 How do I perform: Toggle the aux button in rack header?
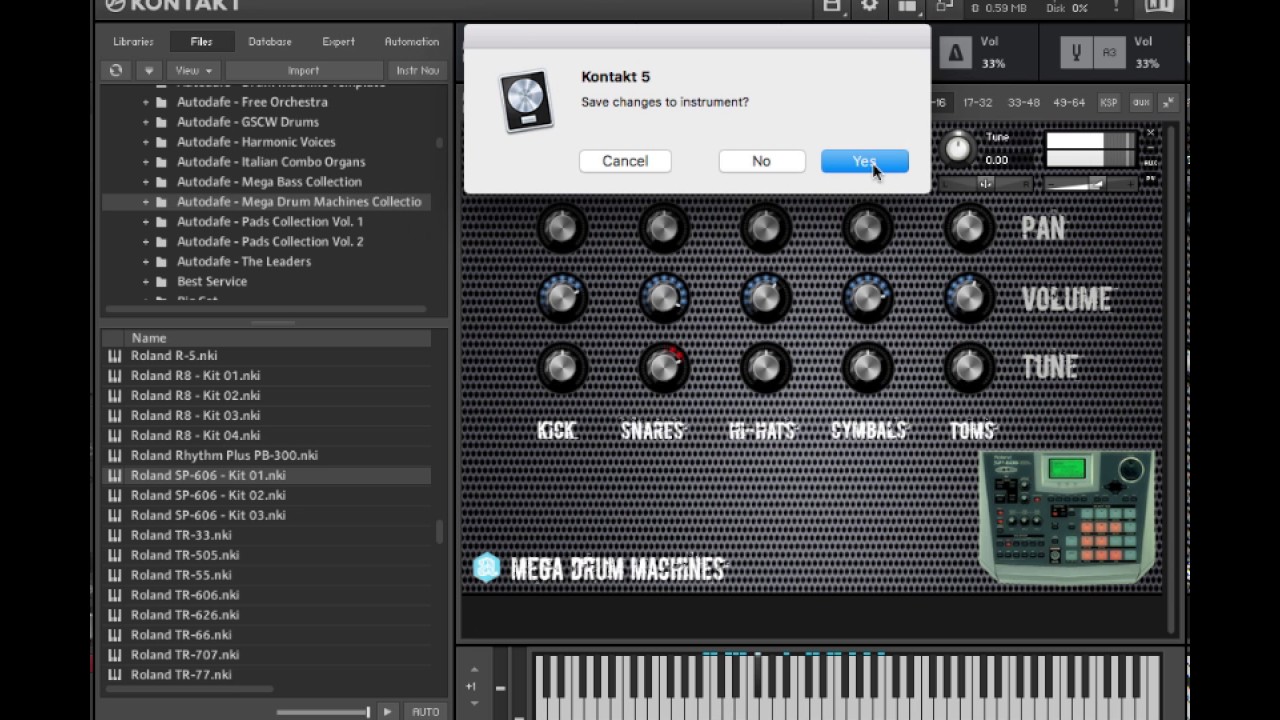tap(1141, 103)
